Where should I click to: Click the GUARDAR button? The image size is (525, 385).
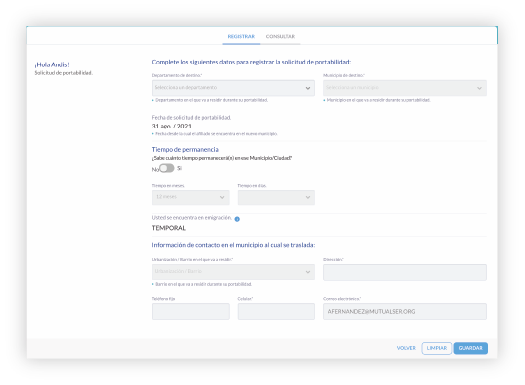pyautogui.click(x=470, y=348)
